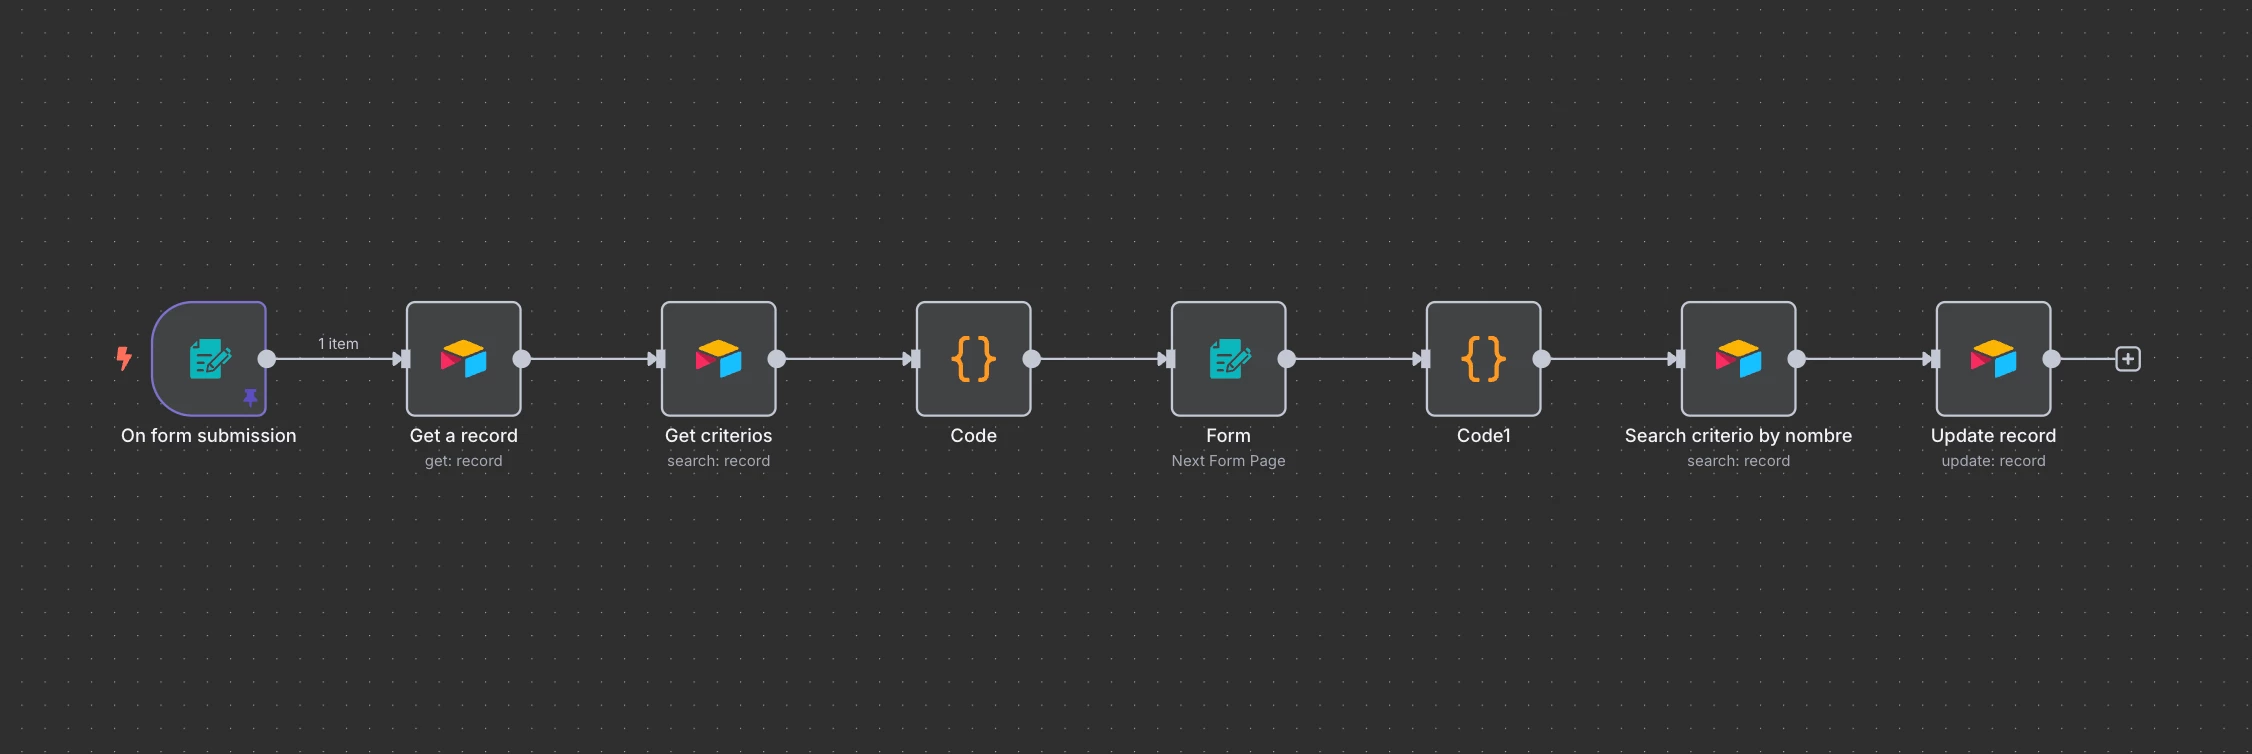Click the input connector of Form node
The width and height of the screenshot is (2252, 754).
click(1170, 359)
